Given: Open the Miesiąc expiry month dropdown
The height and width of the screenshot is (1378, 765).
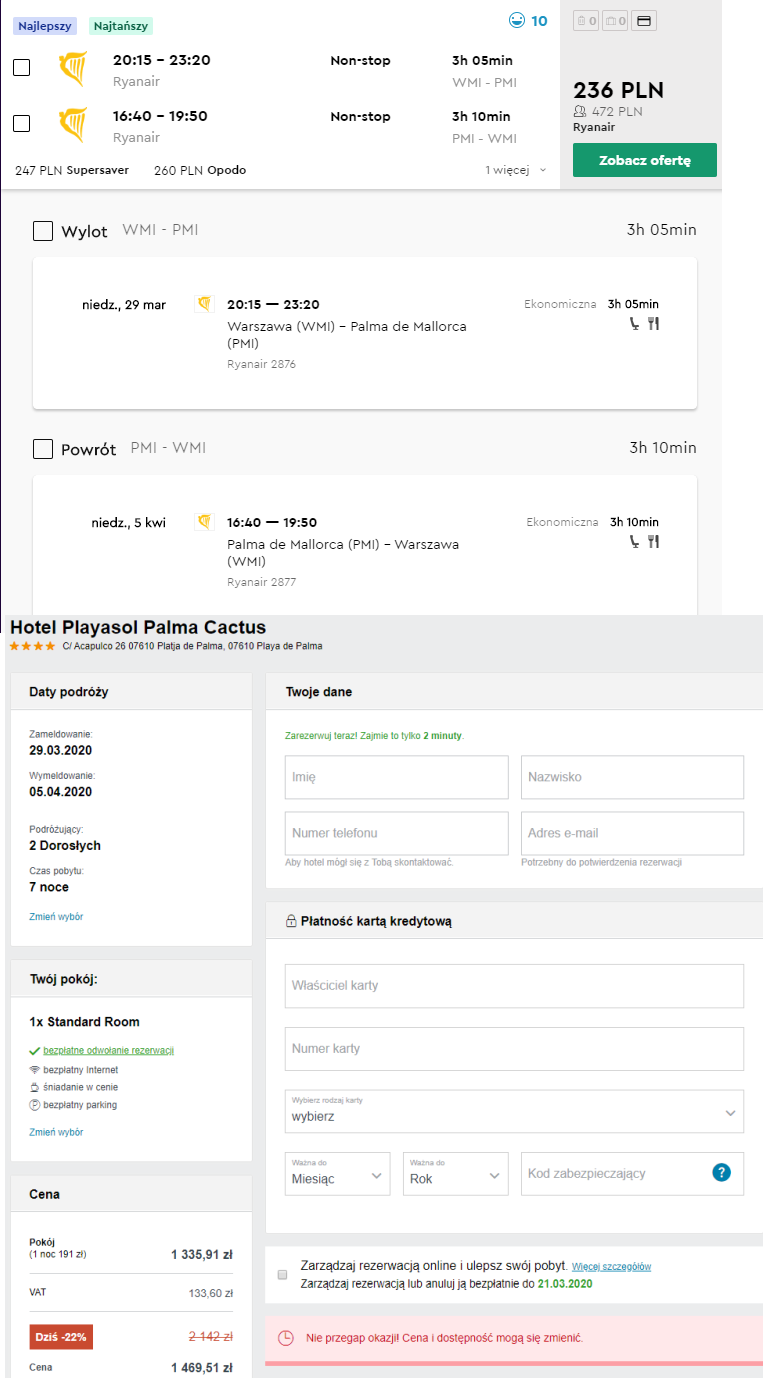Looking at the screenshot, I should pyautogui.click(x=337, y=1173).
